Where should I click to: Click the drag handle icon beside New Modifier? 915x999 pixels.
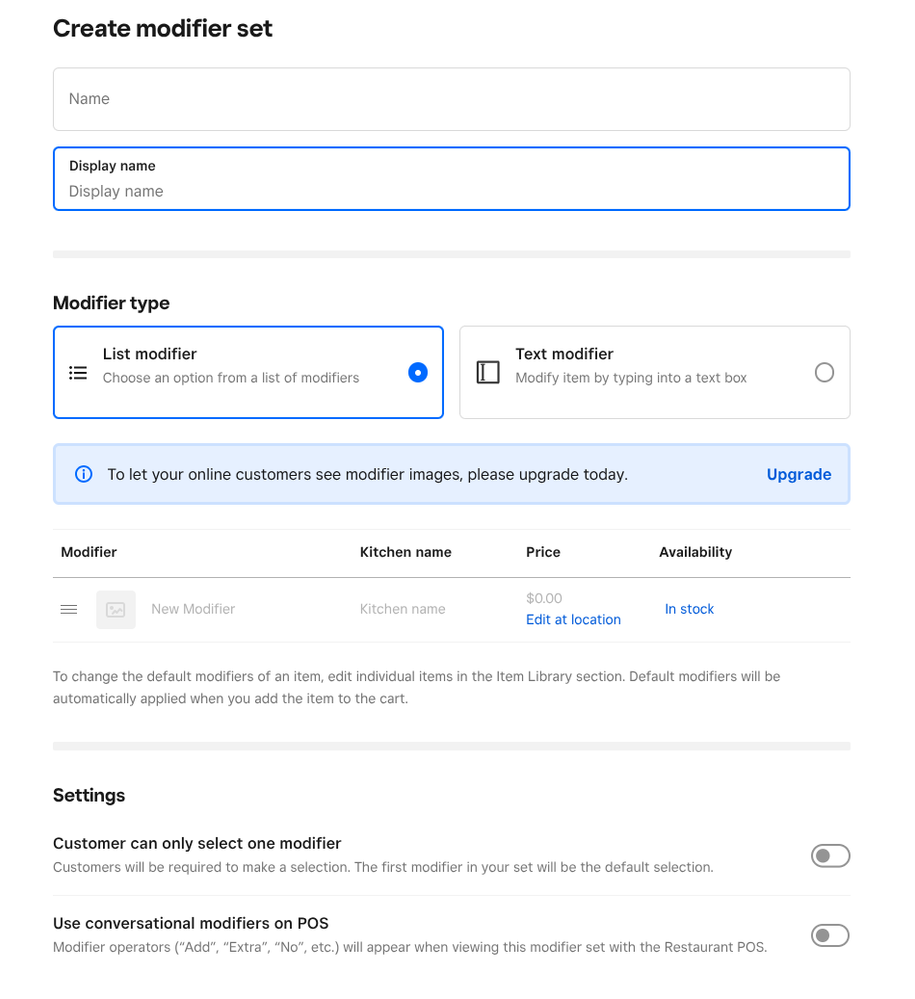[69, 609]
